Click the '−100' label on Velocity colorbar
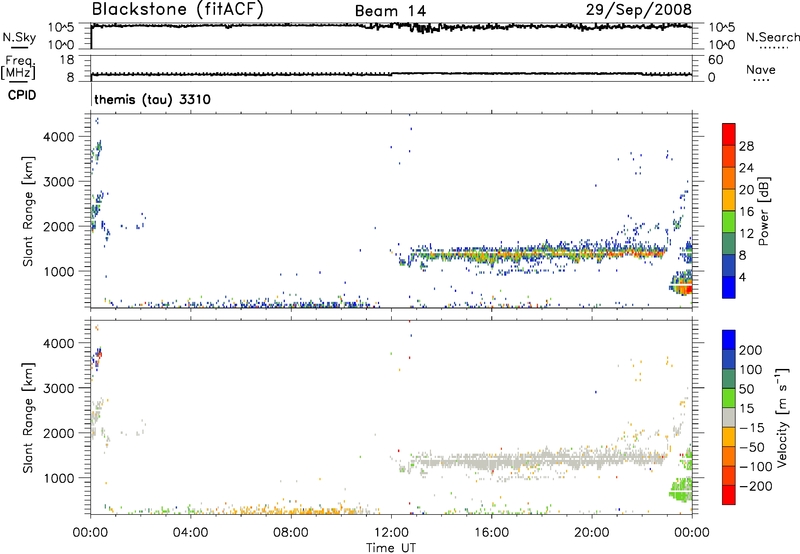Viewport: 800px width, 554px height. click(x=756, y=466)
